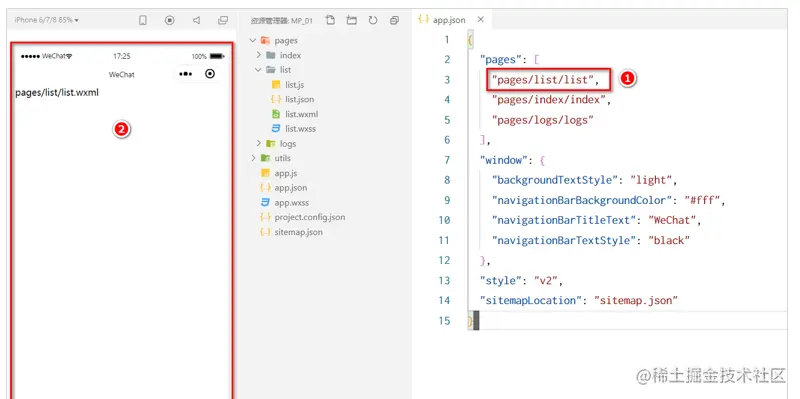Image resolution: width=800 pixels, height=399 pixels.
Task: Click the 资源管理器: MP_01 explorer header
Action: (x=282, y=21)
